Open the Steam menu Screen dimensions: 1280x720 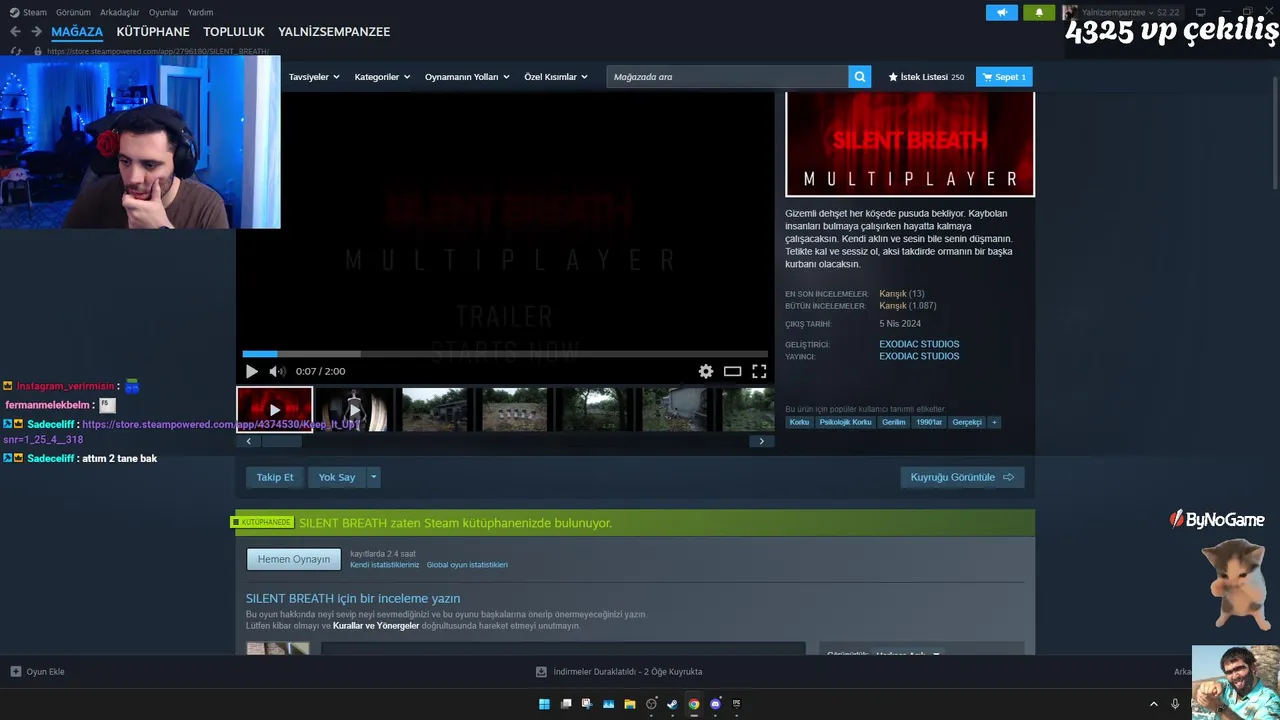[x=29, y=12]
